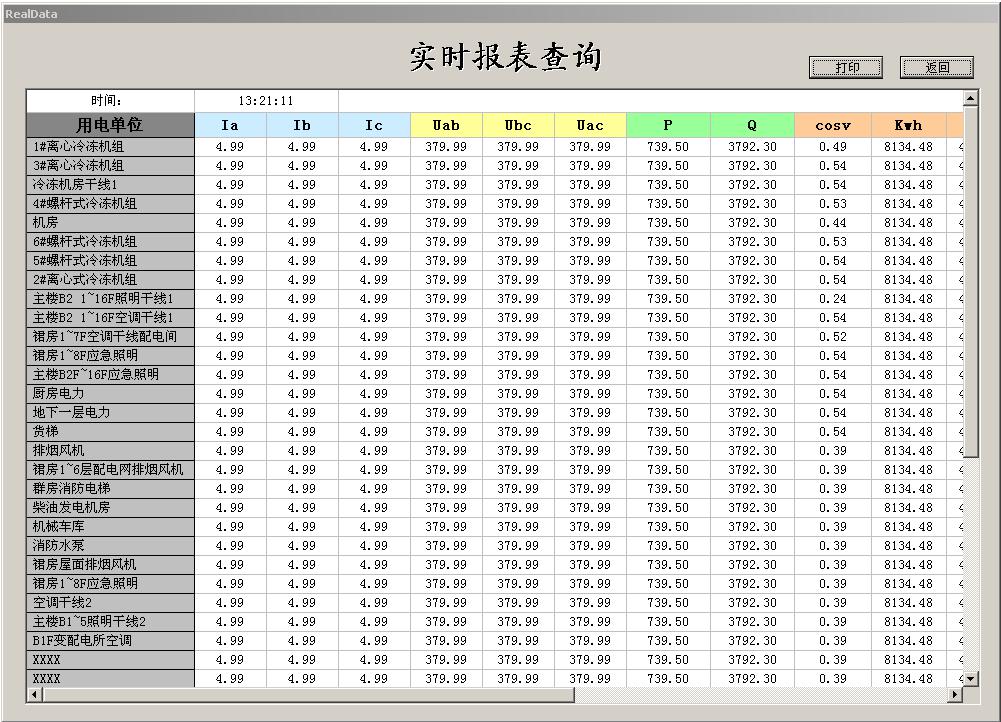
Task: Select row B1F变配电所空调
Action: 110,641
